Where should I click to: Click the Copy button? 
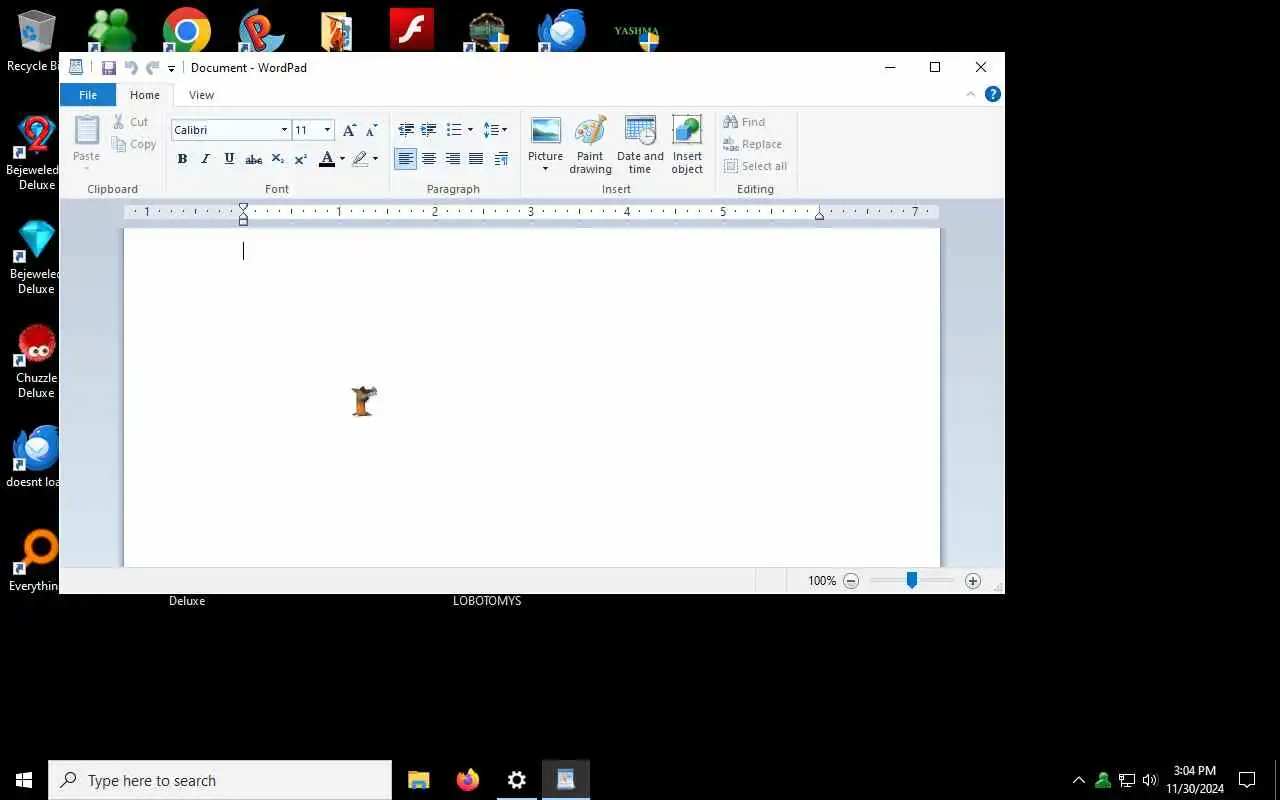pyautogui.click(x=134, y=144)
